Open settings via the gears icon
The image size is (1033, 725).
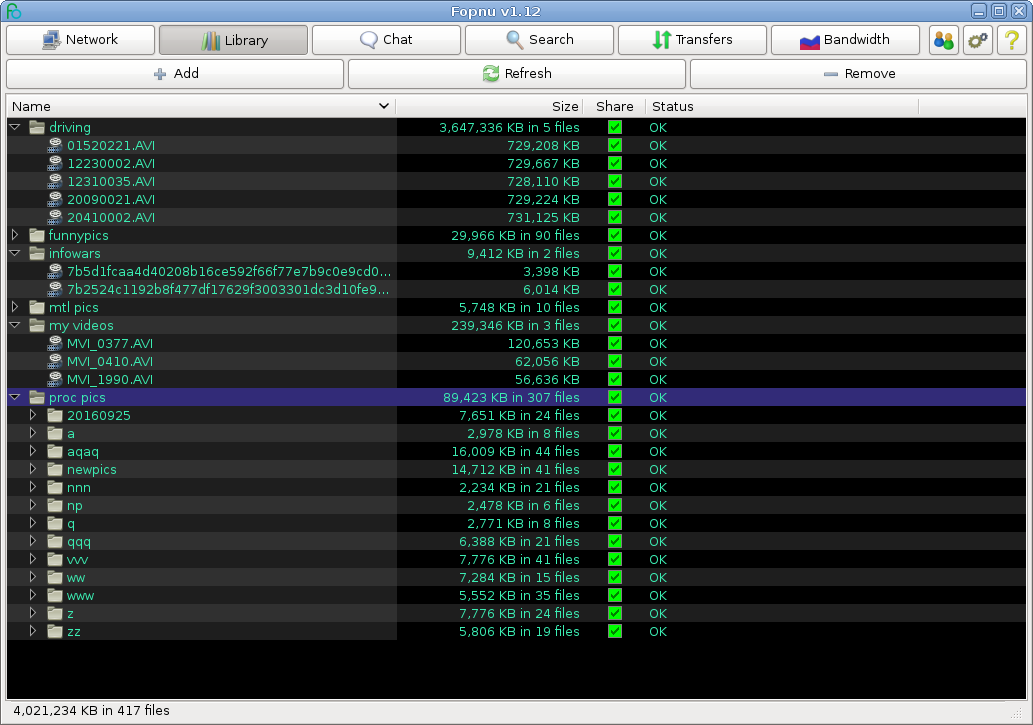click(977, 40)
